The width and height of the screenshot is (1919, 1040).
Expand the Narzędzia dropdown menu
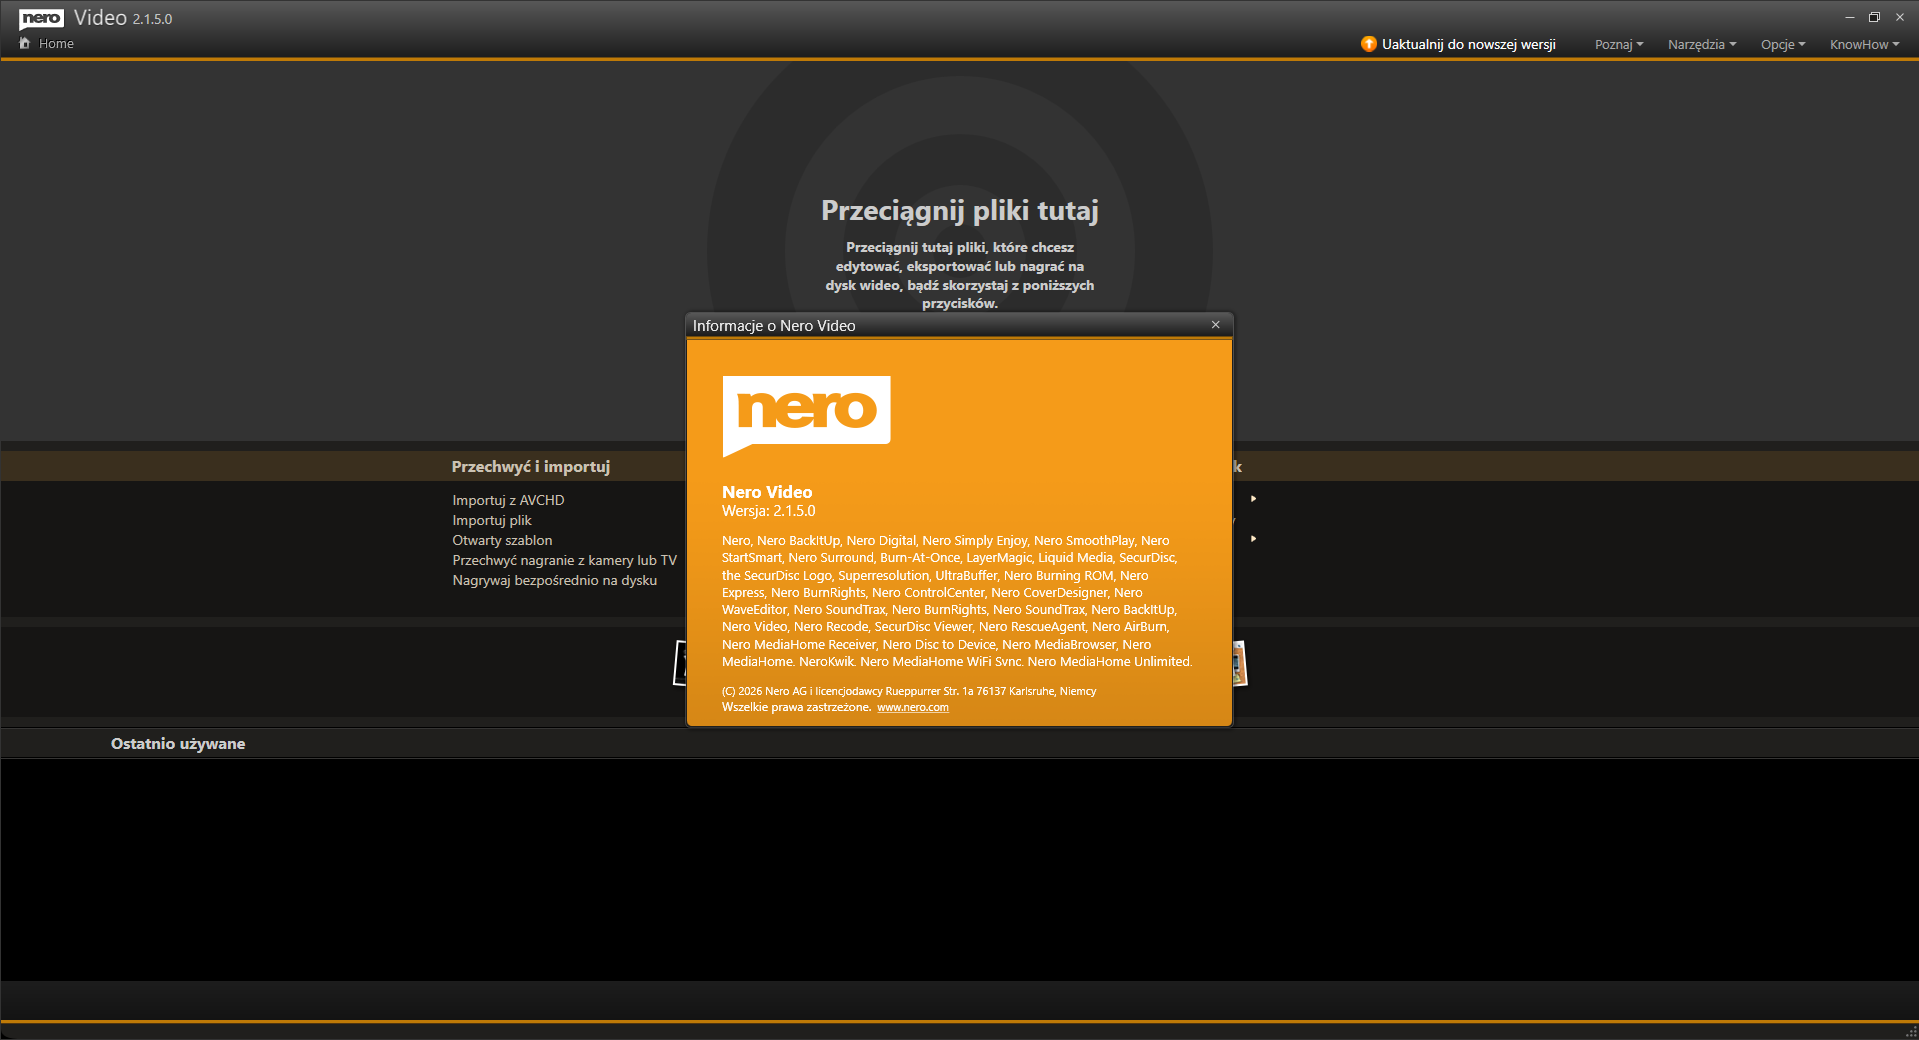1702,44
